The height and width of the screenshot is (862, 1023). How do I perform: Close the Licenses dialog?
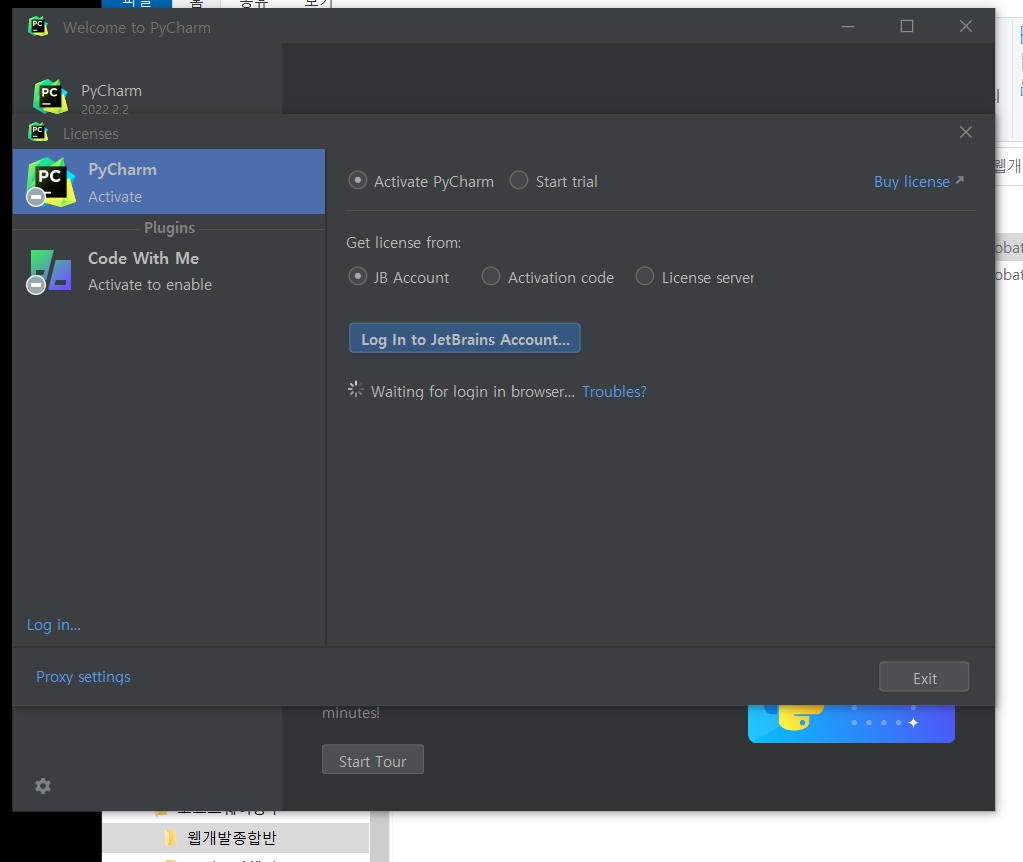pos(966,132)
